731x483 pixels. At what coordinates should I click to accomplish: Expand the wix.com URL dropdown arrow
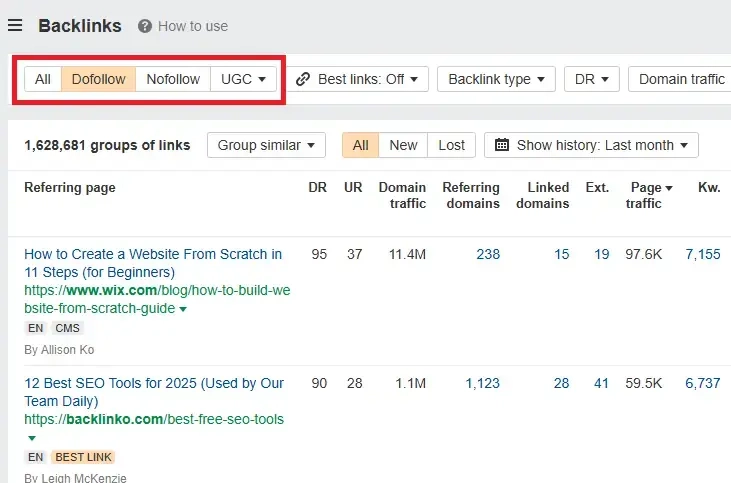182,310
